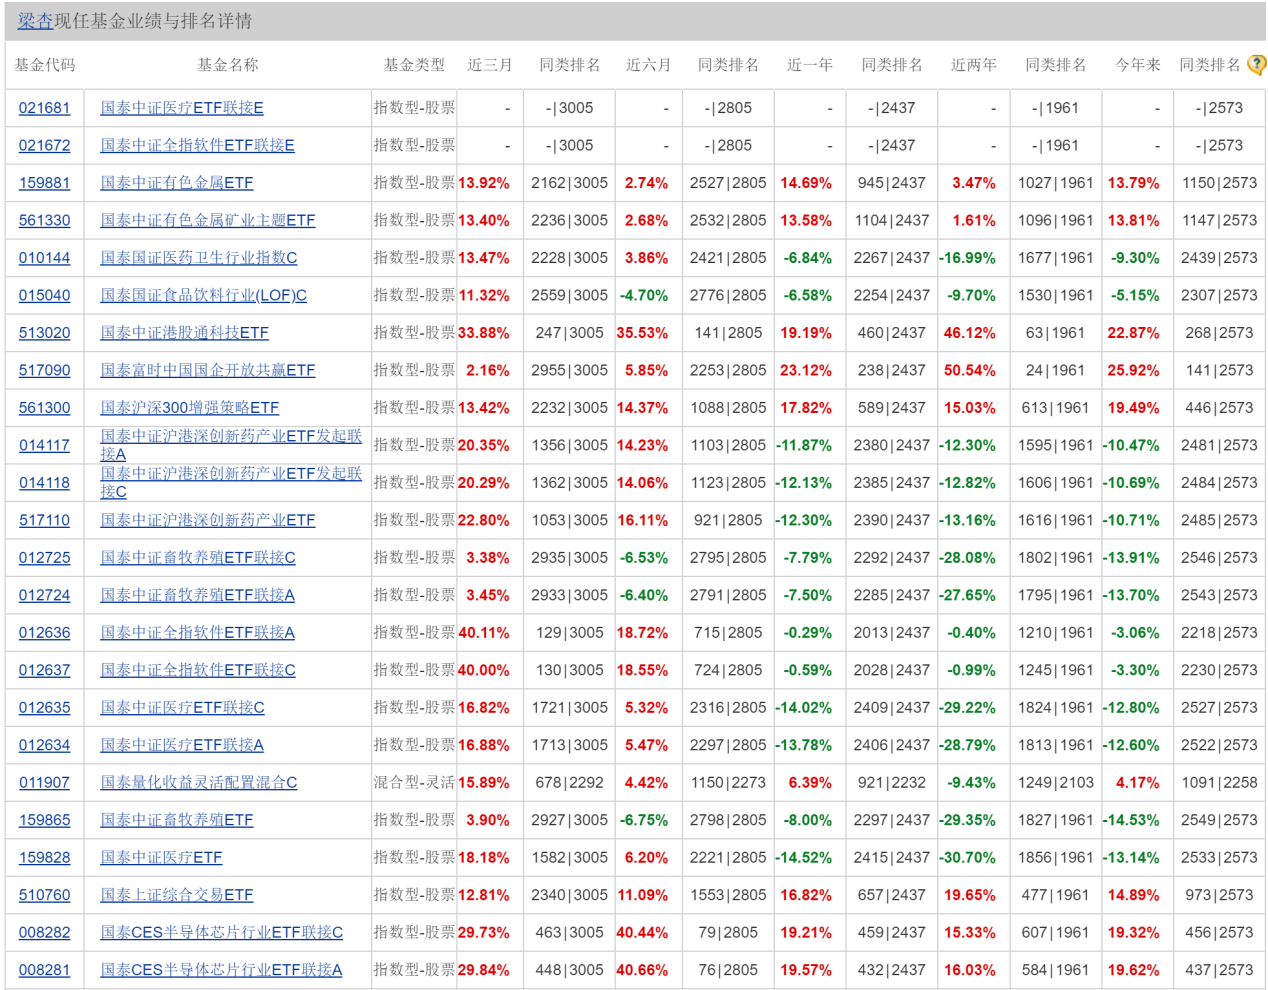
Task: Open fund 国泰CES半导体芯片行业ETF联接C
Action: click(222, 933)
